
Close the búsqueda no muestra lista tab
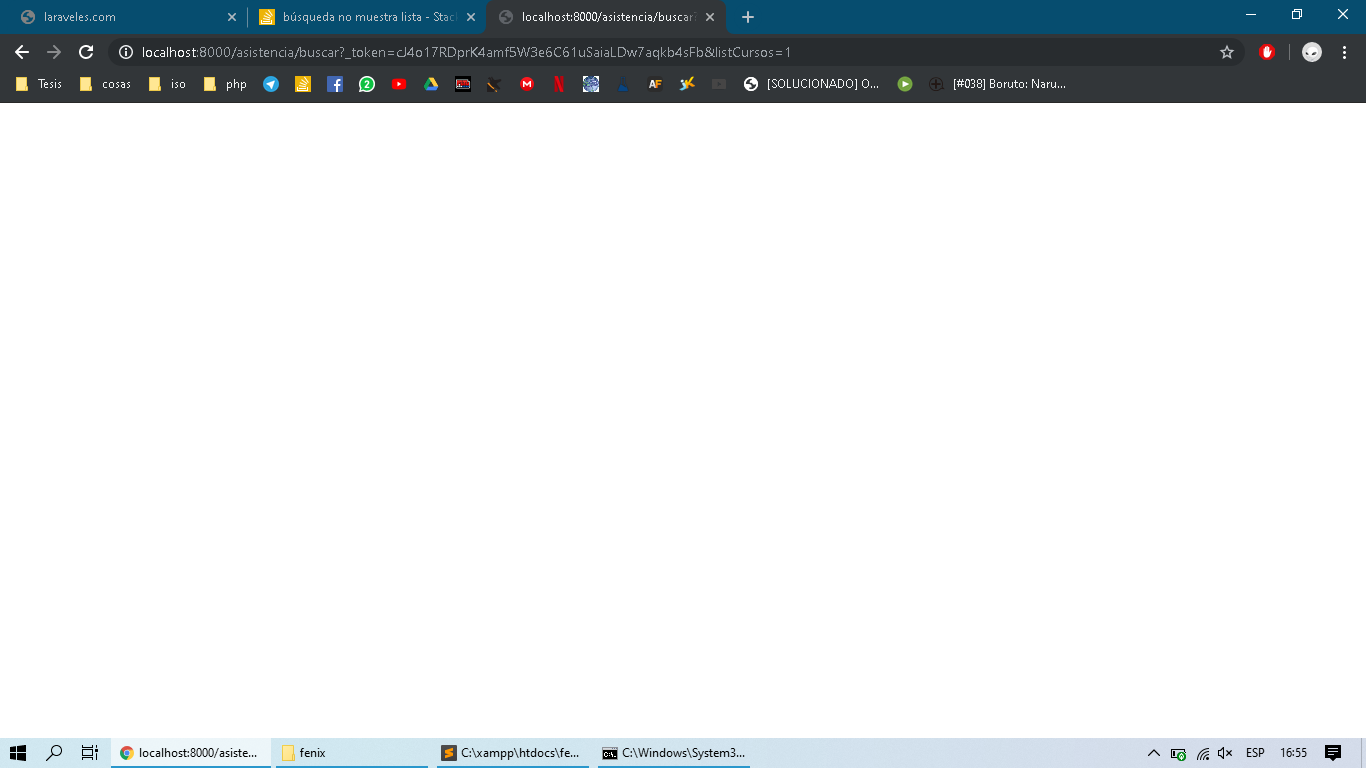pyautogui.click(x=471, y=17)
